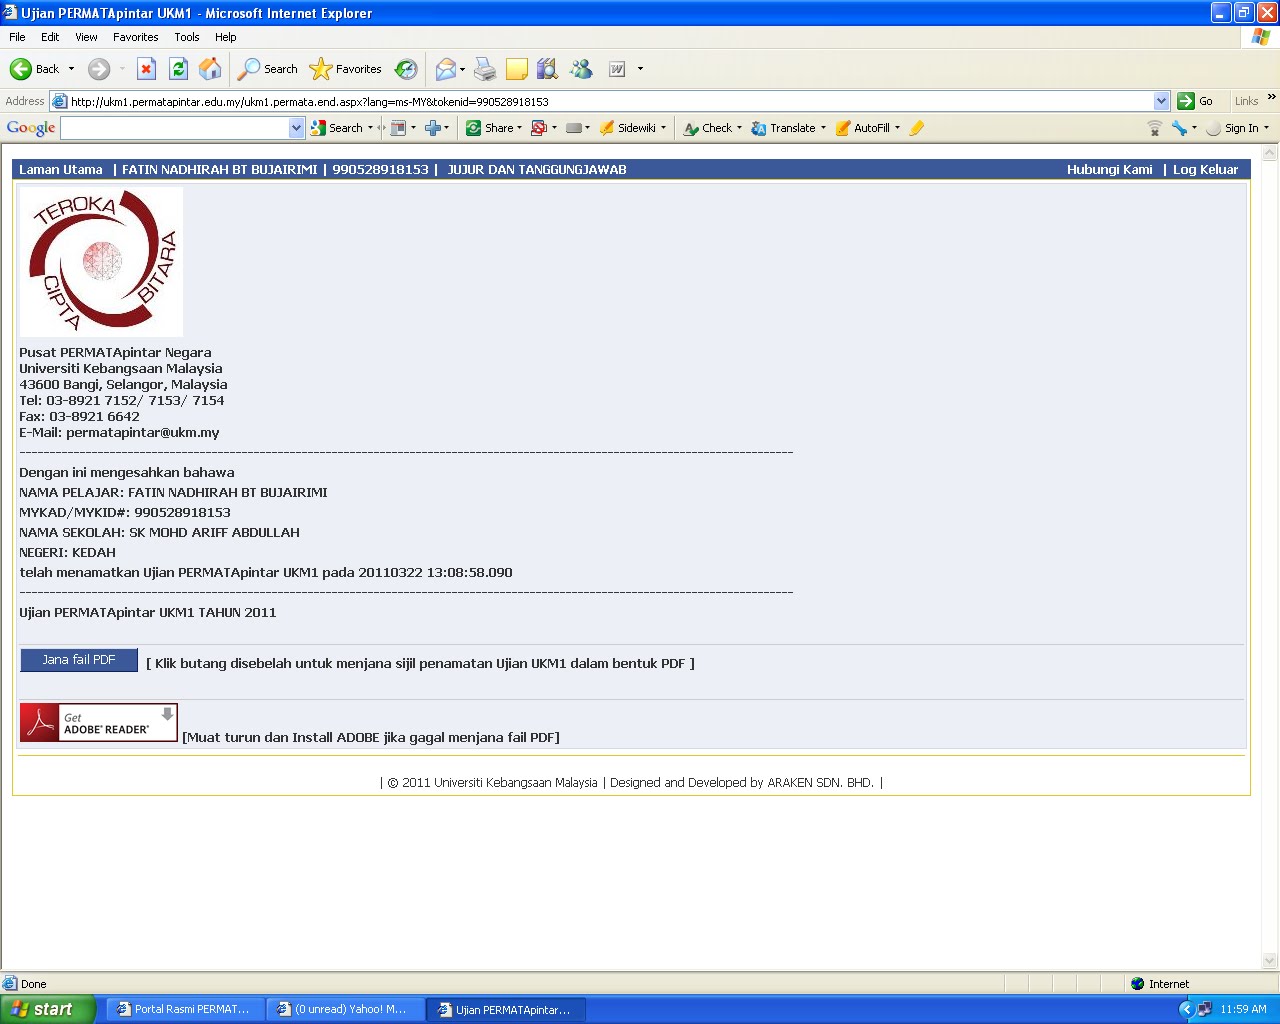1280x1024 pixels.
Task: Open the Tools menu
Action: [x=187, y=37]
